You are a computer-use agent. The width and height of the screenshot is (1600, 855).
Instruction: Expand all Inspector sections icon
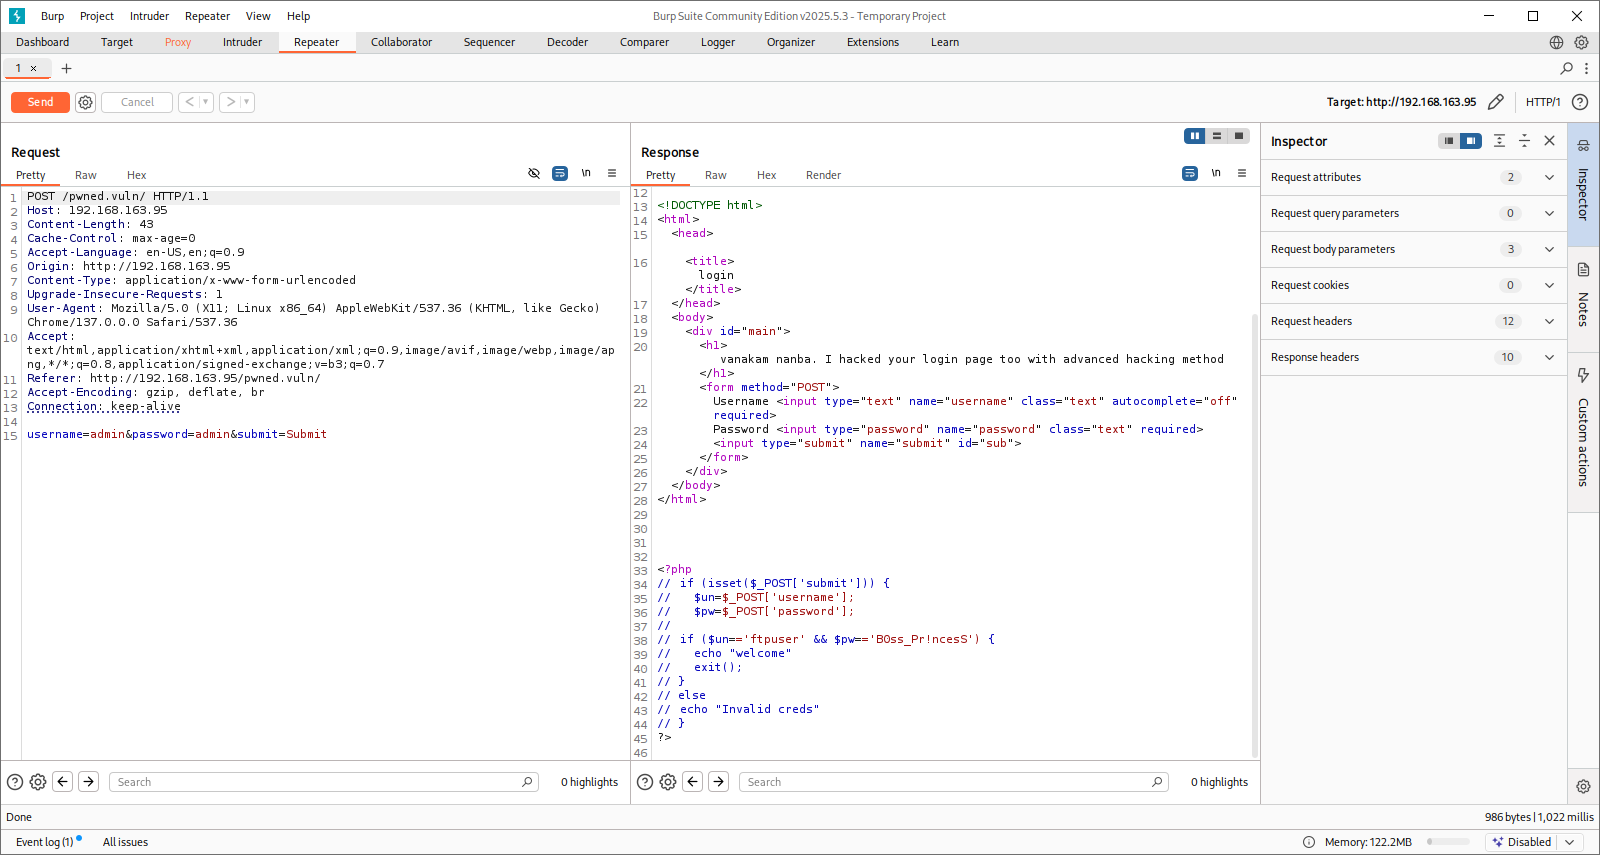(x=1499, y=141)
